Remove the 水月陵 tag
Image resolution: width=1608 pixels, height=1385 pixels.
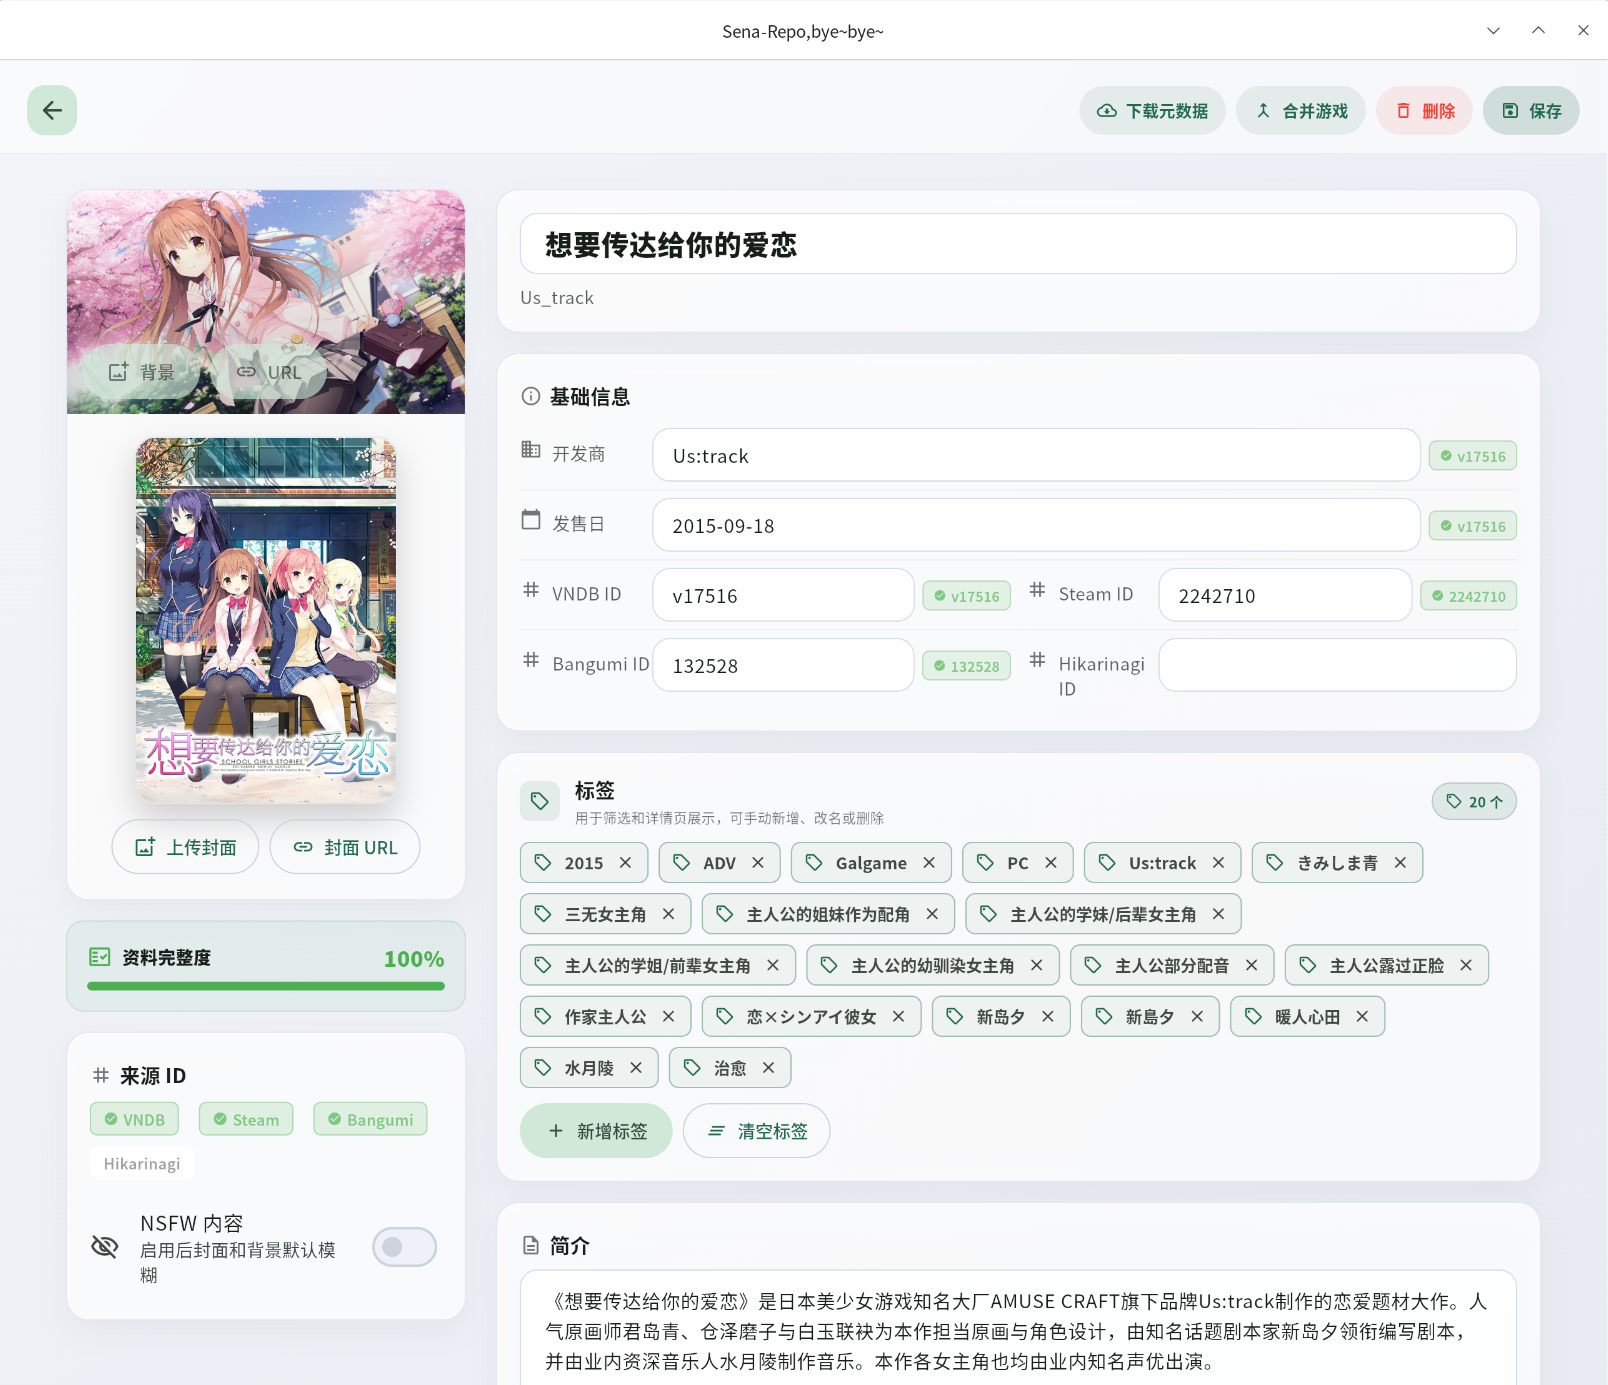tap(636, 1068)
